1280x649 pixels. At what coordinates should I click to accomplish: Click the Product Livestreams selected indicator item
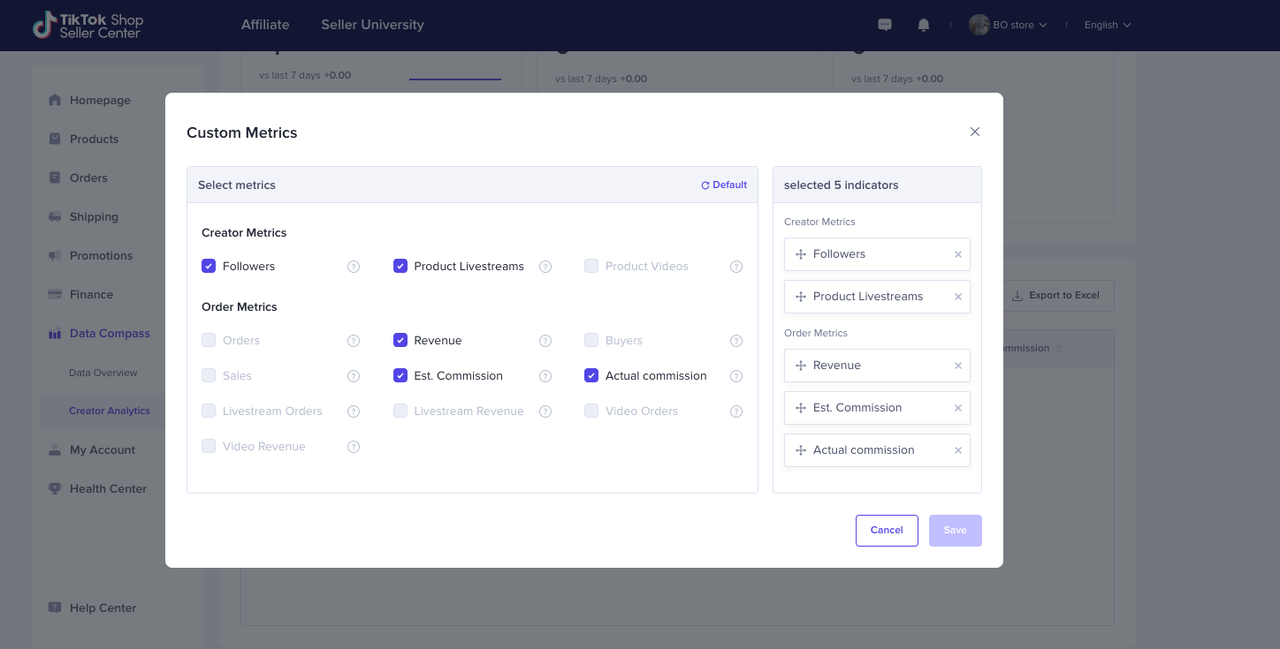click(x=868, y=297)
